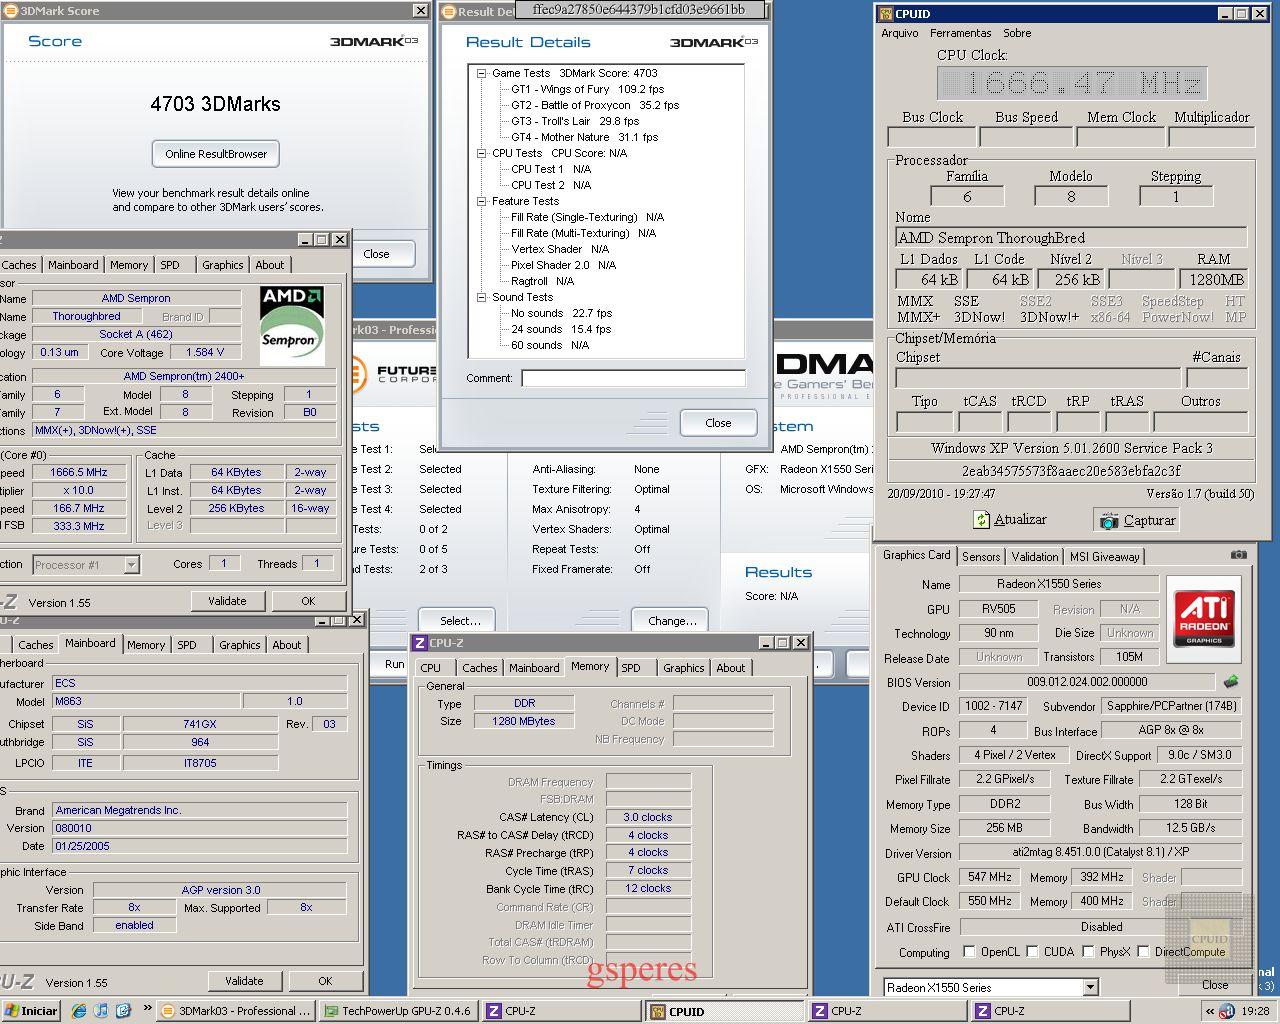This screenshot has height=1024, width=1280.
Task: Click the GPU-Z BIOS save chip icon
Action: pyautogui.click(x=1231, y=682)
